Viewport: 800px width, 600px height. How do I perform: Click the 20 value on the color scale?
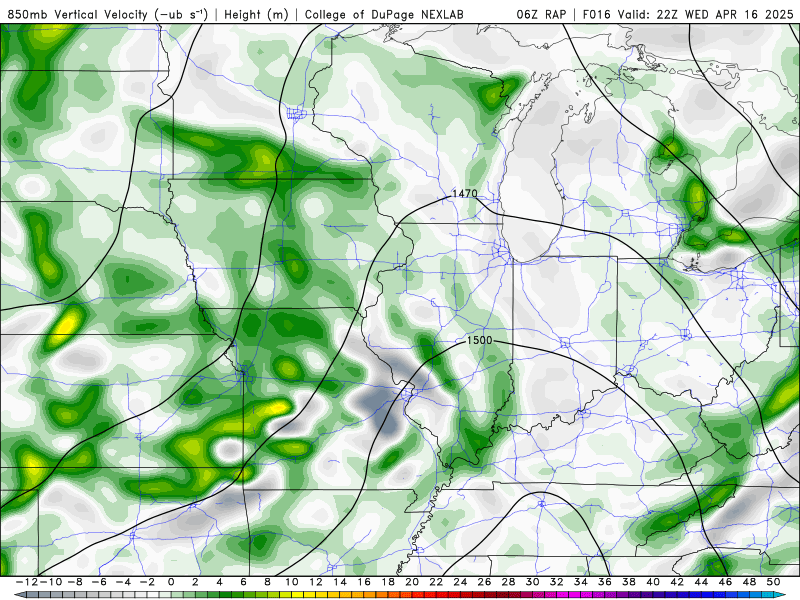coord(412,582)
